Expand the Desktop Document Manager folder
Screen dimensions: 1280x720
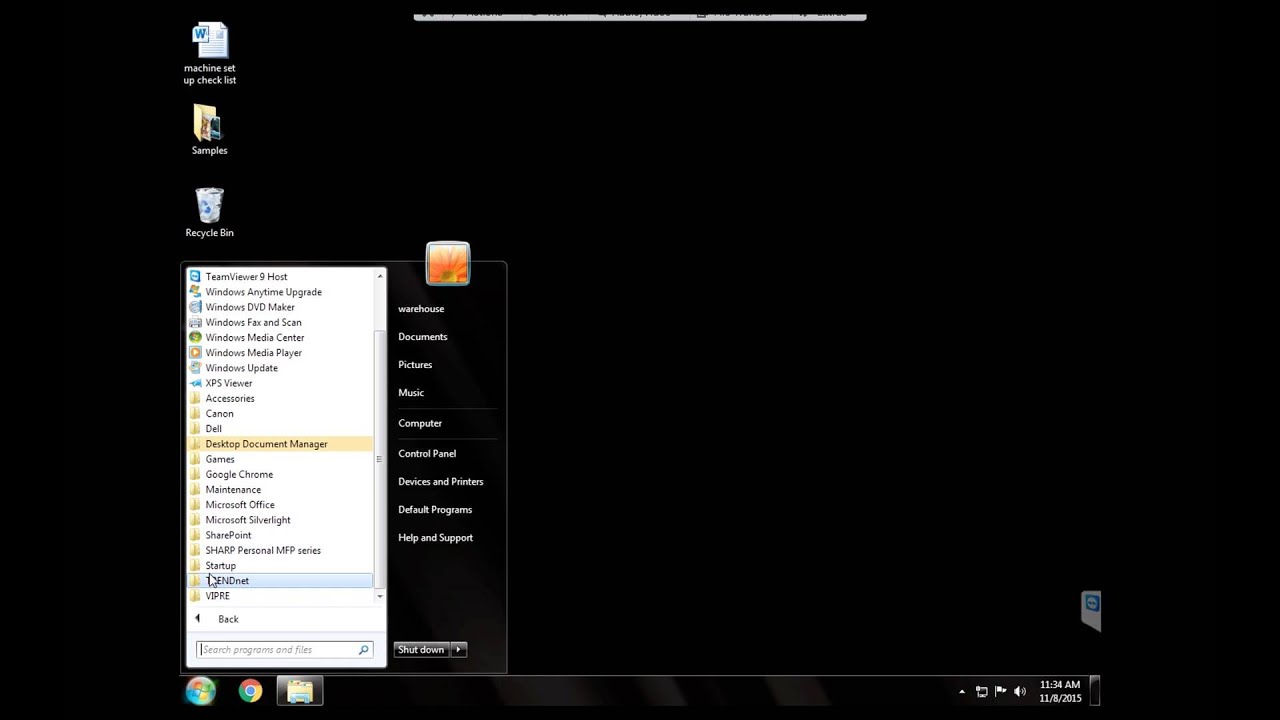[280, 444]
